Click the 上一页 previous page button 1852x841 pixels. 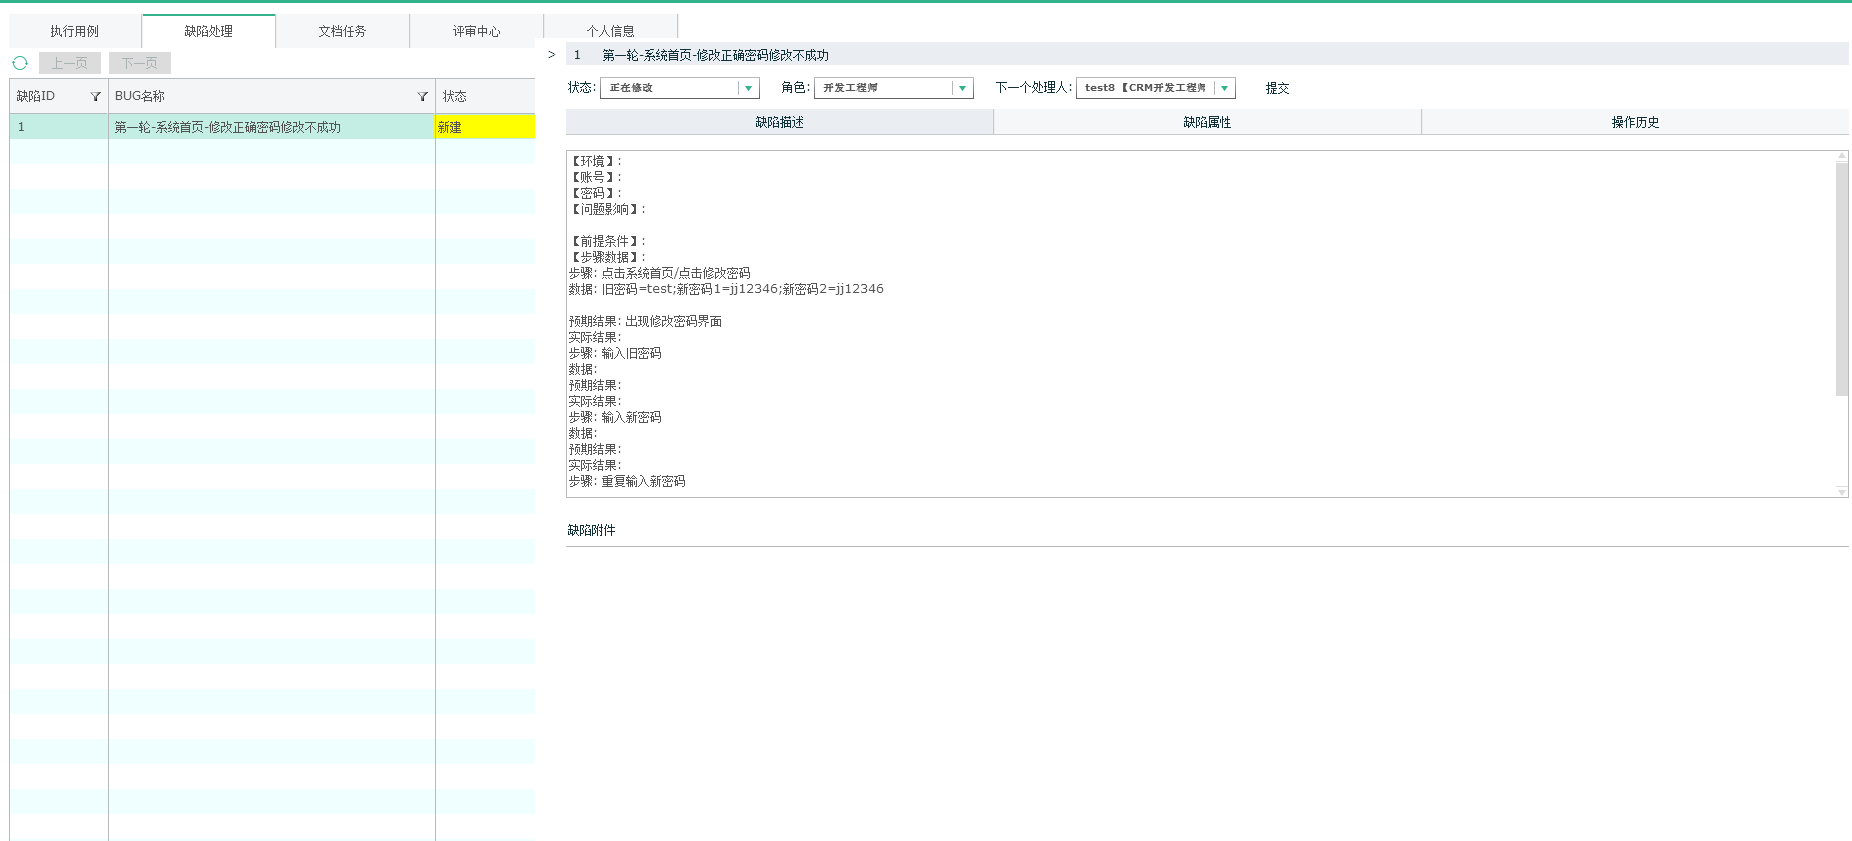pyautogui.click(x=70, y=64)
